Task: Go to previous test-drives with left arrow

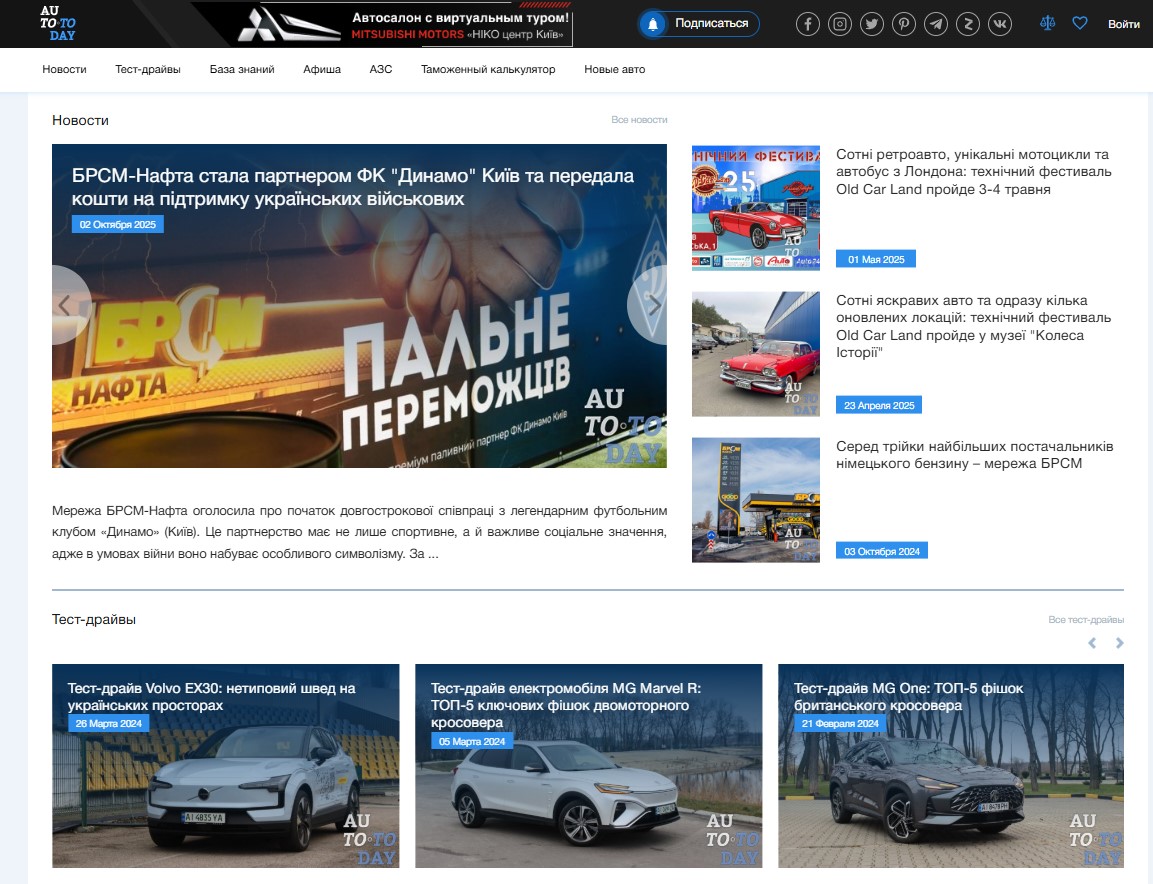Action: pos(1092,643)
